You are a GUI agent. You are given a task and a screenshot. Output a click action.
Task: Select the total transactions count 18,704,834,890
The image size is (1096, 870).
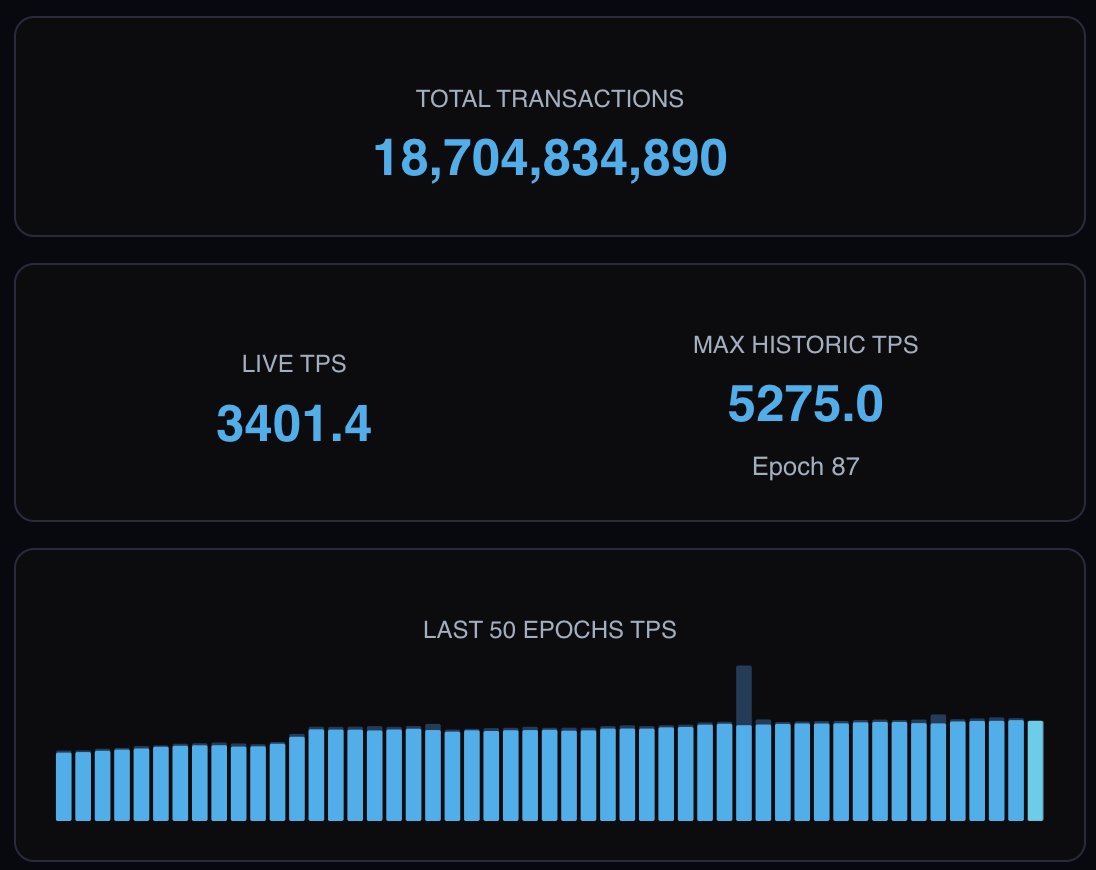(548, 157)
